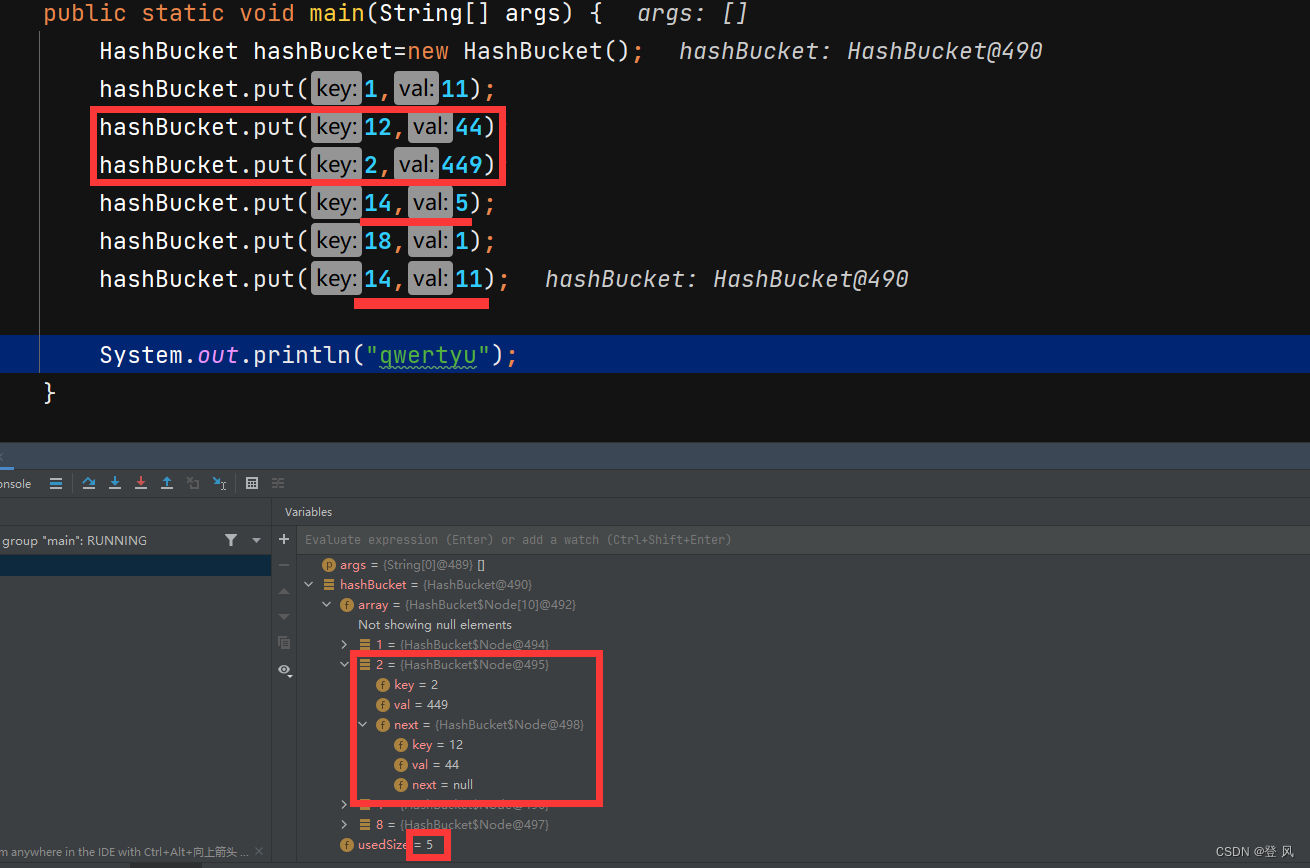1310x868 pixels.
Task: Click the hashBucket.put key 1 line
Action: tap(297, 89)
